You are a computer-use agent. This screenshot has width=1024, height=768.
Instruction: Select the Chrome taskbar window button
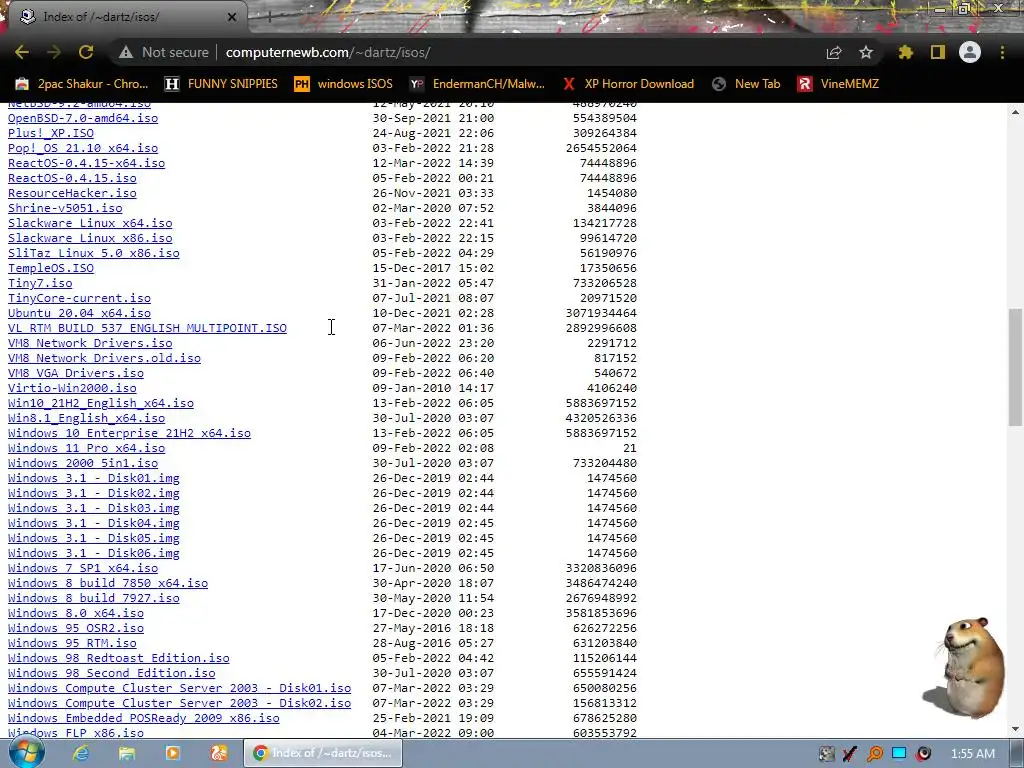point(323,754)
